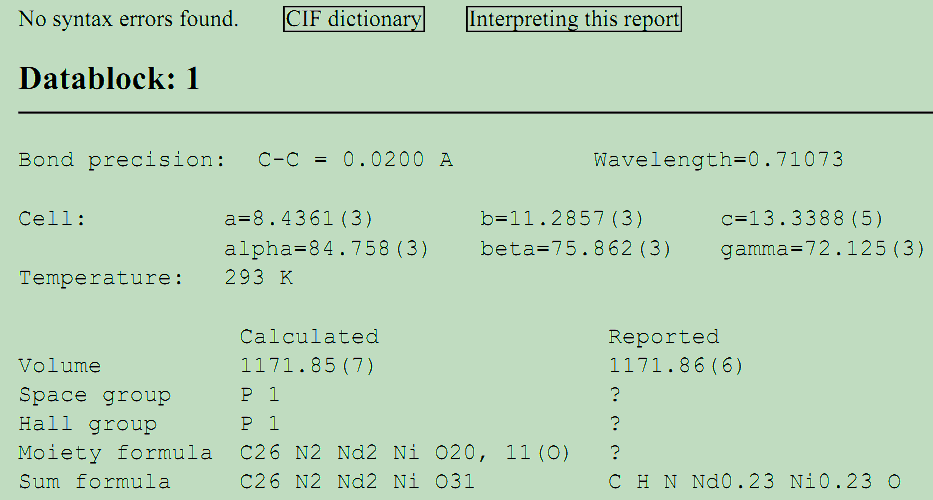The image size is (933, 500).
Task: Click the Wavelength=0.71073 text
Action: pyautogui.click(x=718, y=160)
